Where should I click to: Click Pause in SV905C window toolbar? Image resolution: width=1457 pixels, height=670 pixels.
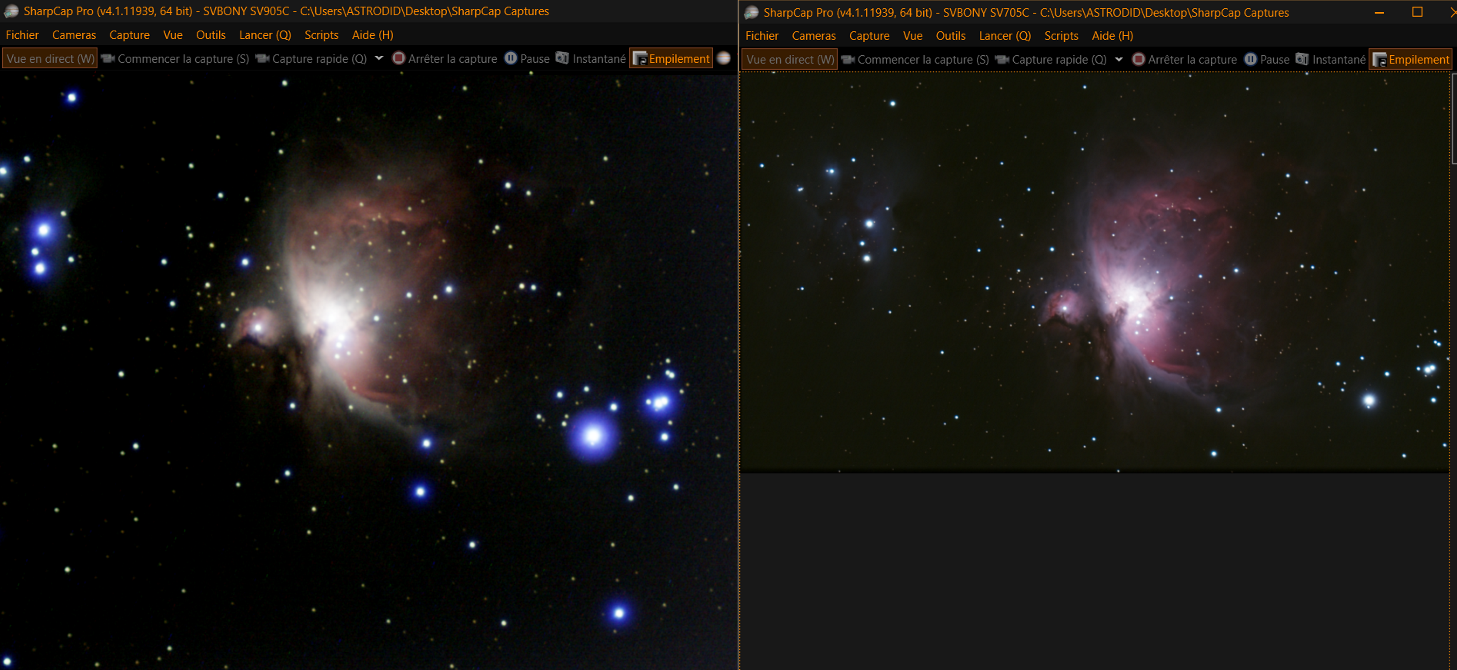527,59
